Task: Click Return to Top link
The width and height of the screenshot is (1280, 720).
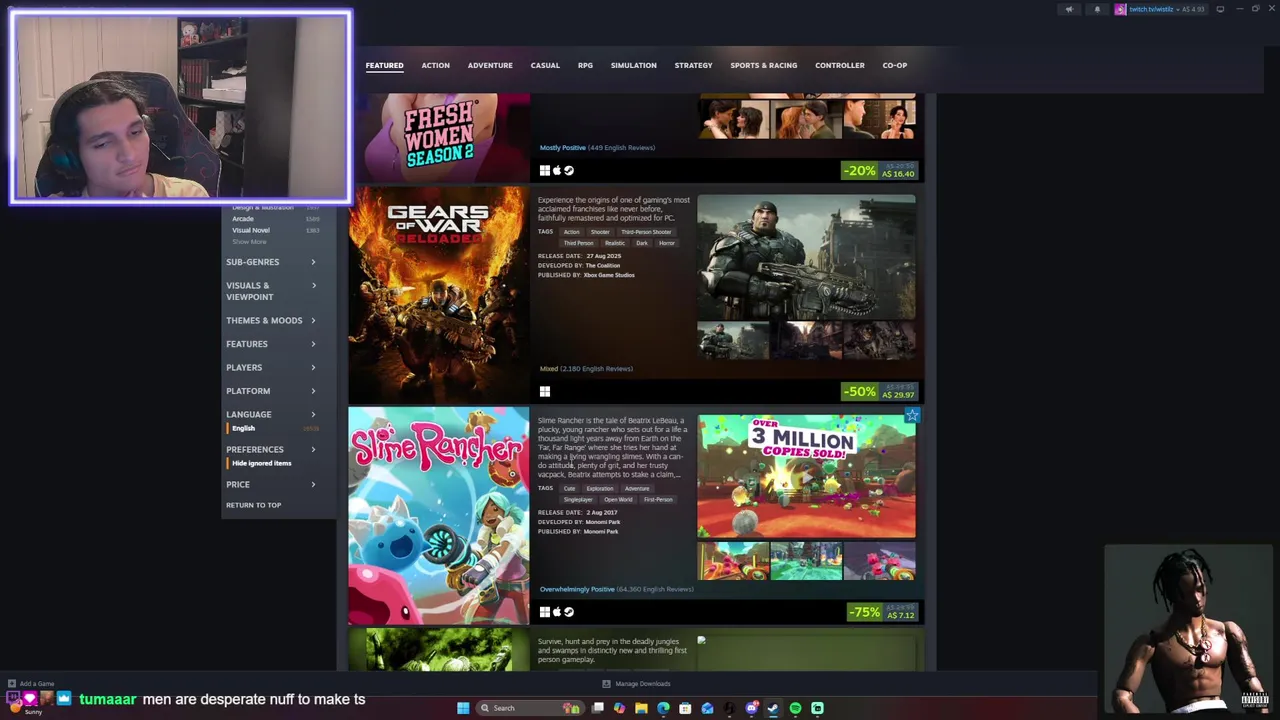Action: 253,505
